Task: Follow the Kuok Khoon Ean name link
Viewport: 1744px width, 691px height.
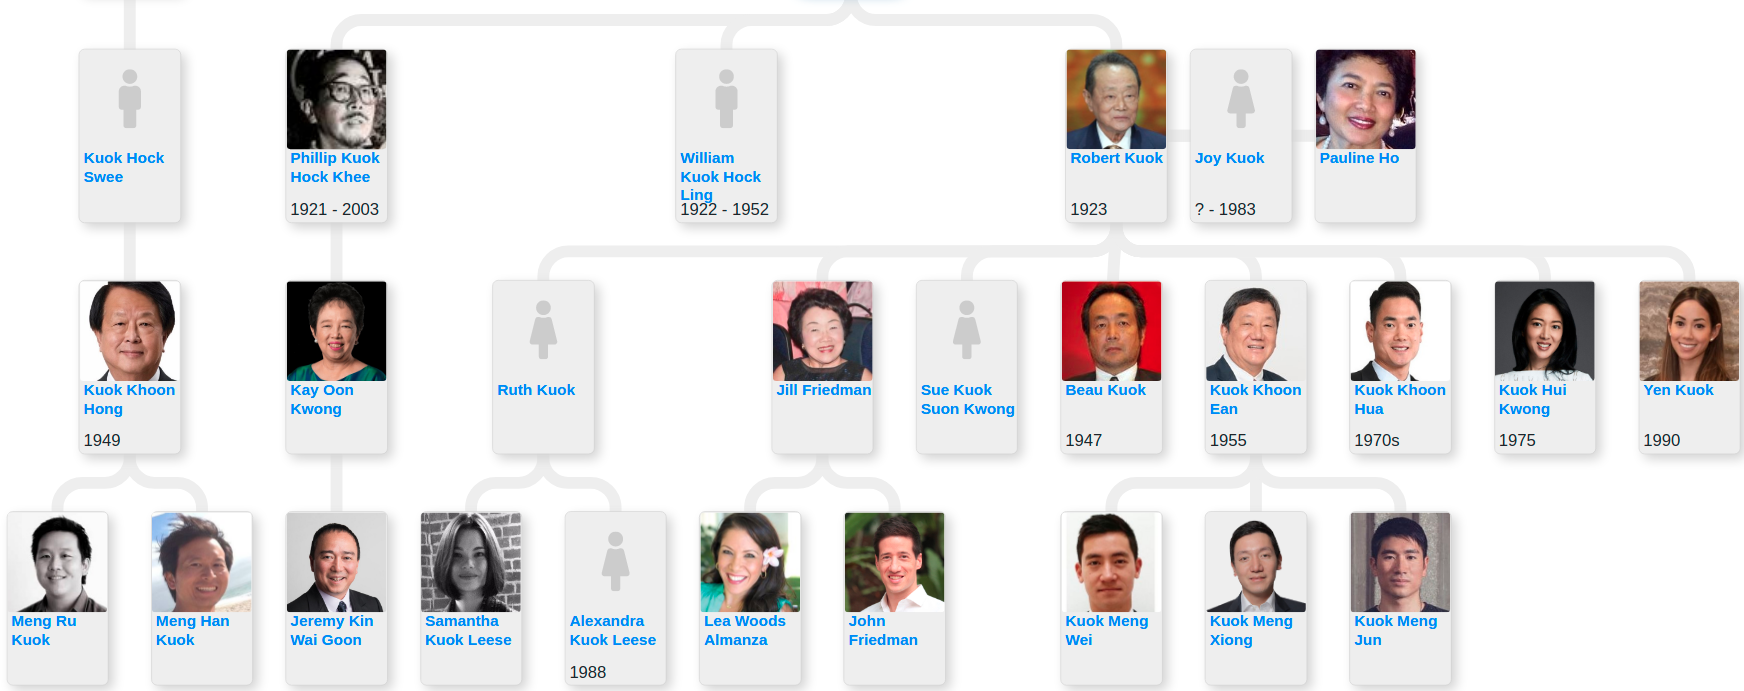Action: [x=1256, y=399]
